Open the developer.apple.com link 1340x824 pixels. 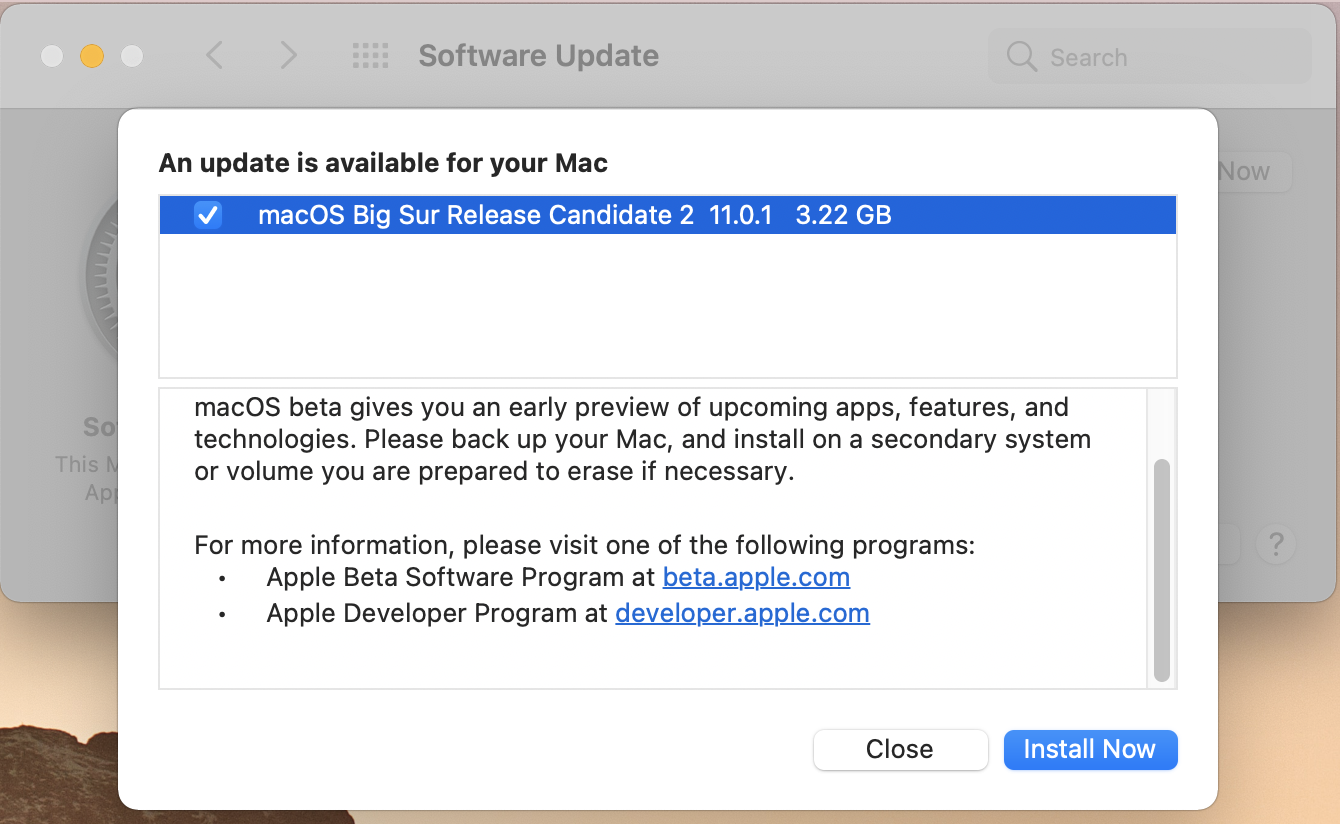tap(742, 613)
